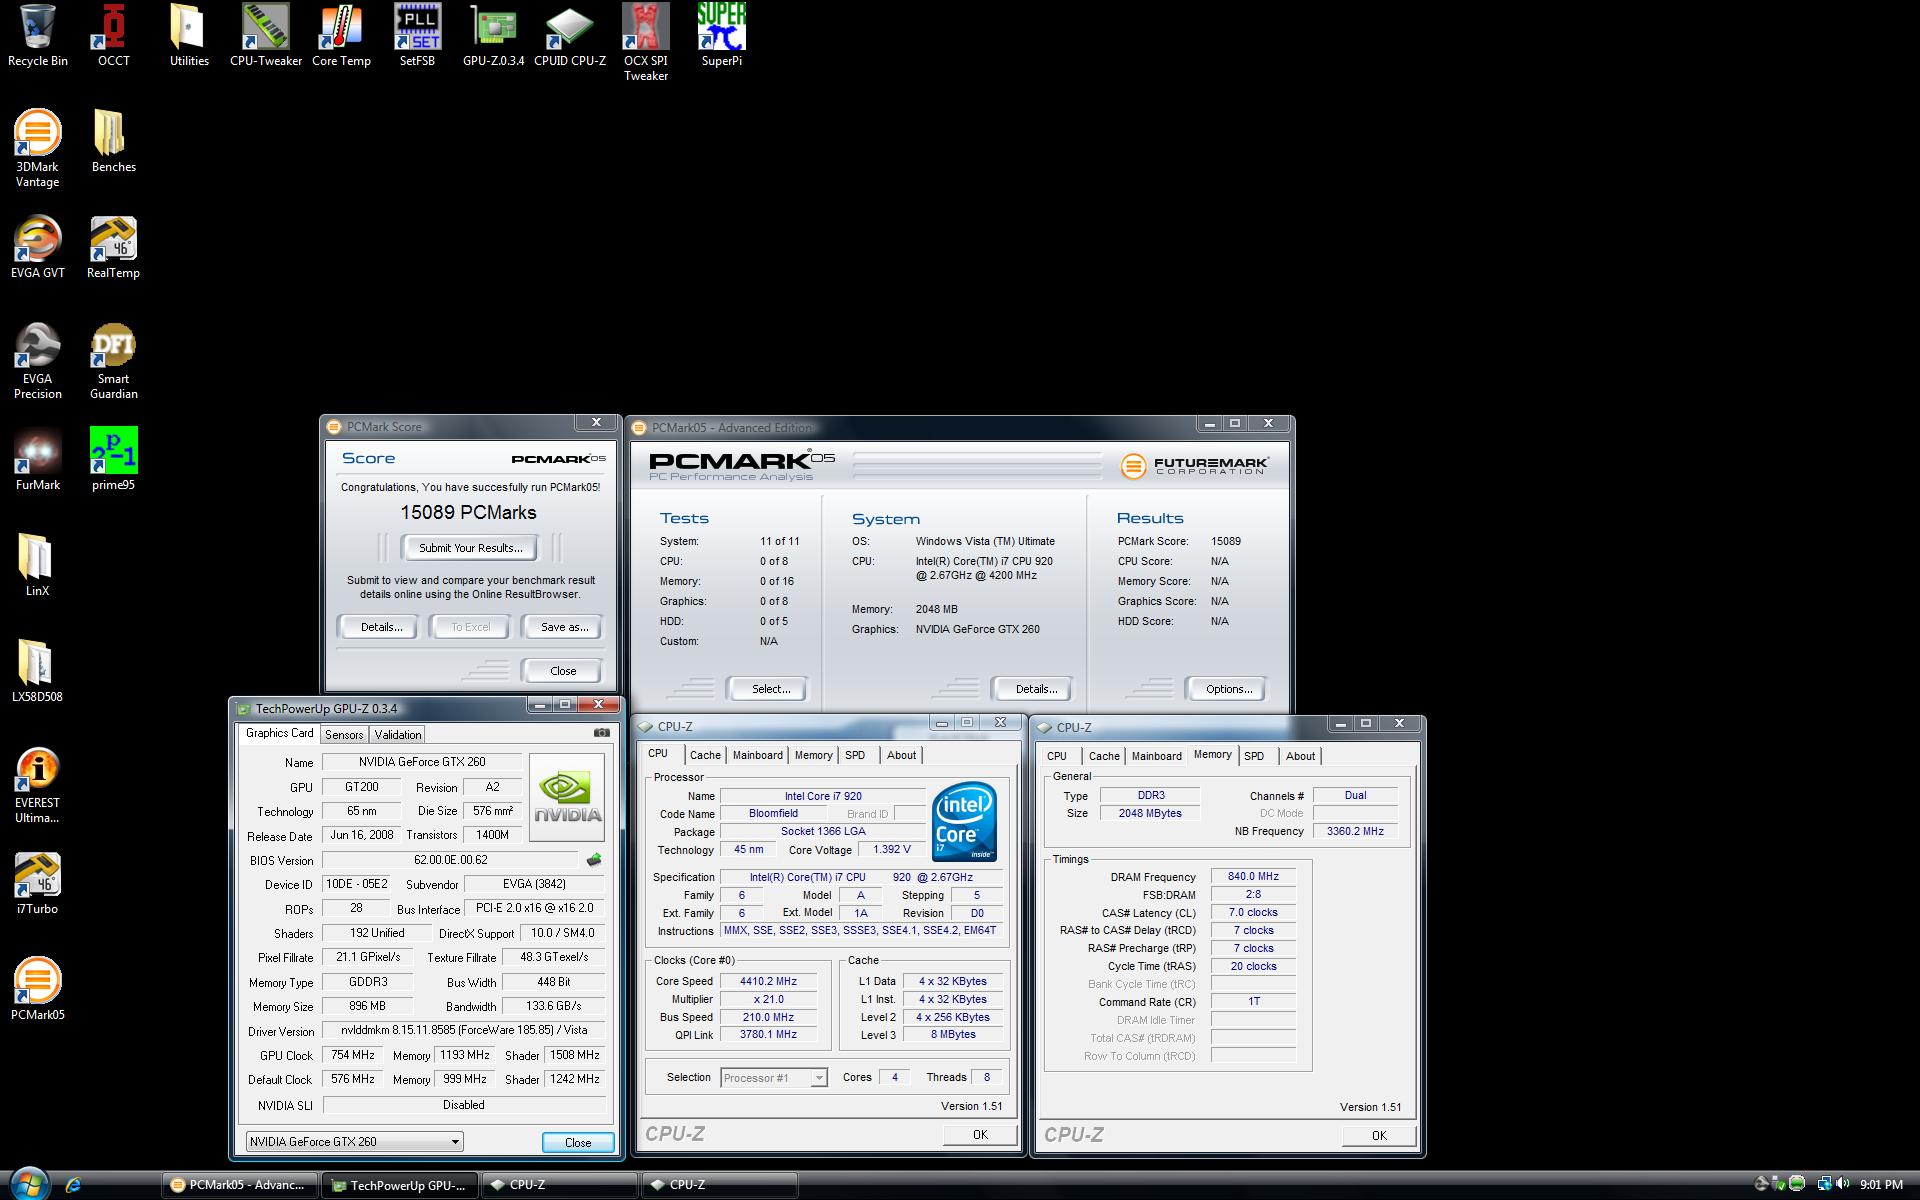Viewport: 1920px width, 1200px height.
Task: Launch Internet Explorer from quick launch
Action: click(73, 1185)
